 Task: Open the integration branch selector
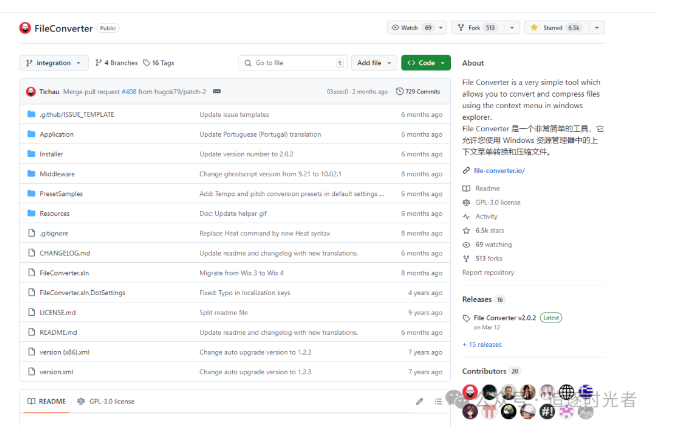pos(54,63)
